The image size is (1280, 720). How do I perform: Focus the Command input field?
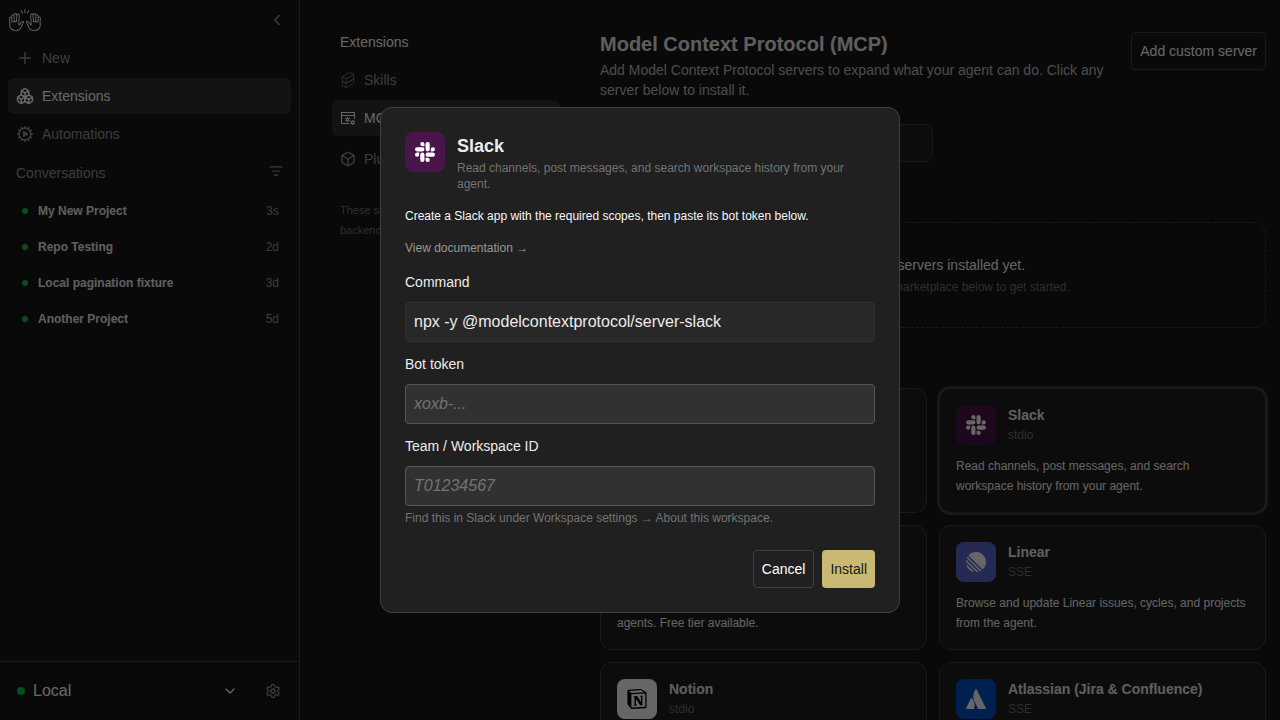640,322
